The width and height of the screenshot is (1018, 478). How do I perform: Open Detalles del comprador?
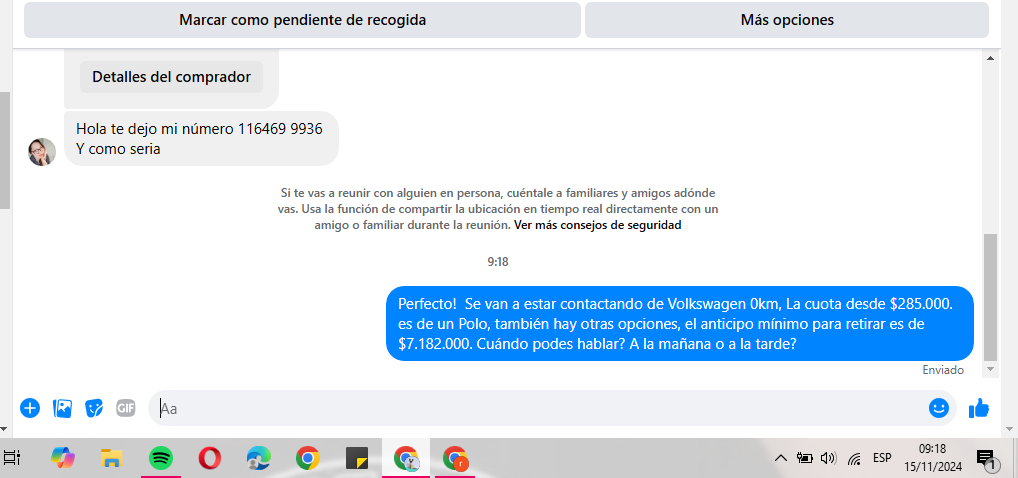[x=171, y=77]
